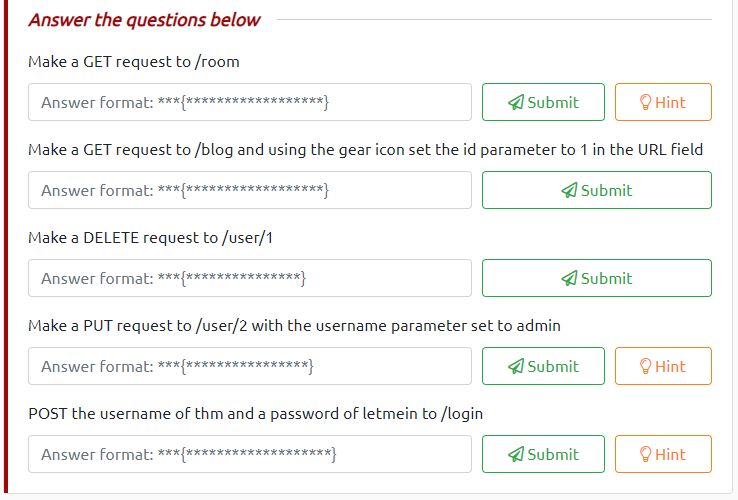Image resolution: width=738 pixels, height=500 pixels.
Task: Click the lightbulb icon for the /login question
Action: pos(645,454)
